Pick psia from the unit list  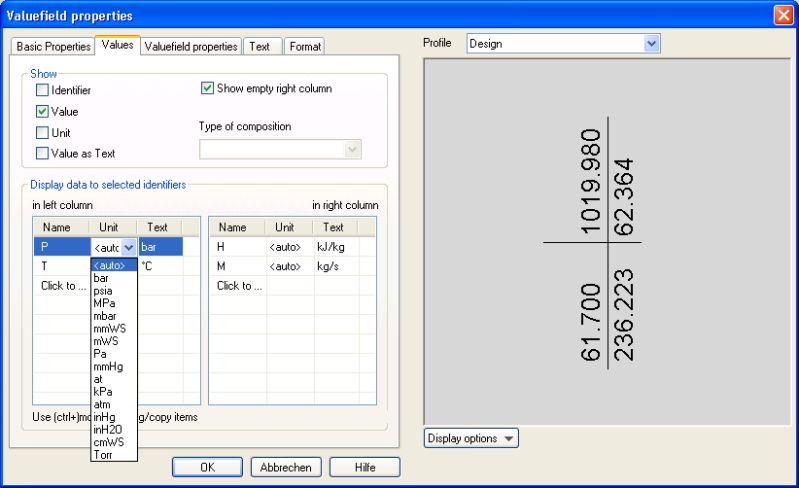click(114, 291)
